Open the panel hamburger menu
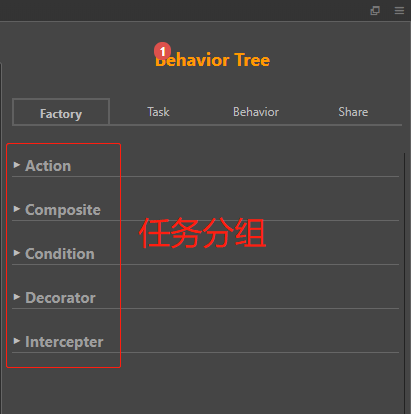The height and width of the screenshot is (414, 411). (399, 11)
